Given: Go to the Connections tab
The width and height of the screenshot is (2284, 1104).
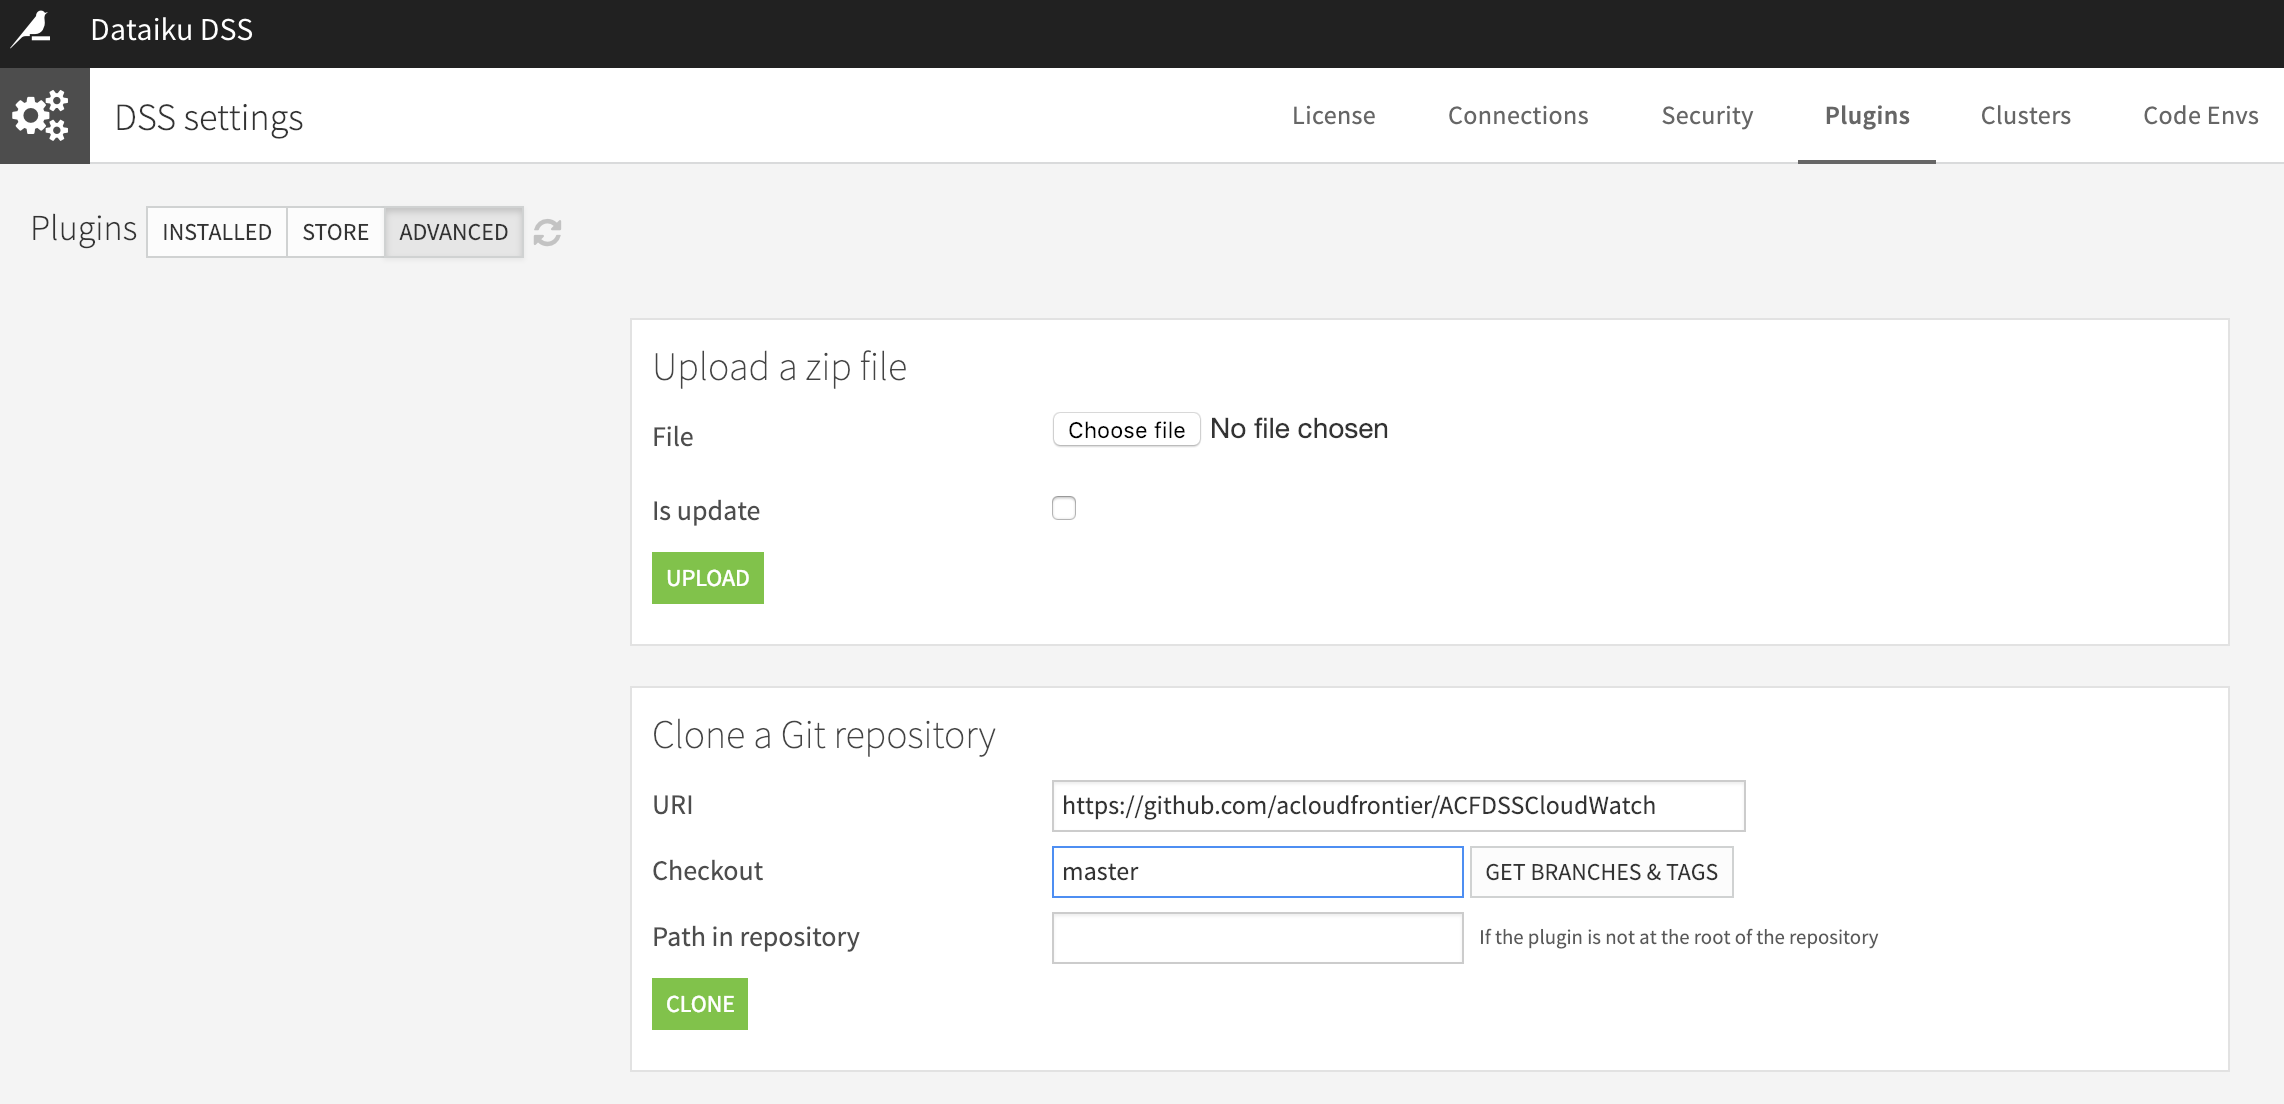Looking at the screenshot, I should point(1517,116).
